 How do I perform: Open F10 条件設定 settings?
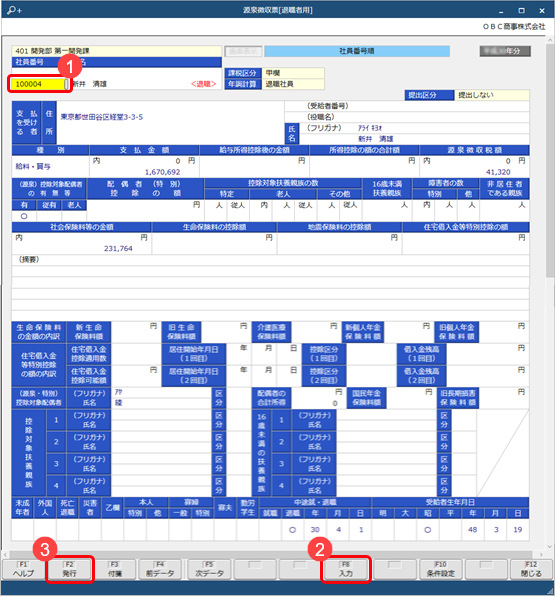pyautogui.click(x=441, y=569)
